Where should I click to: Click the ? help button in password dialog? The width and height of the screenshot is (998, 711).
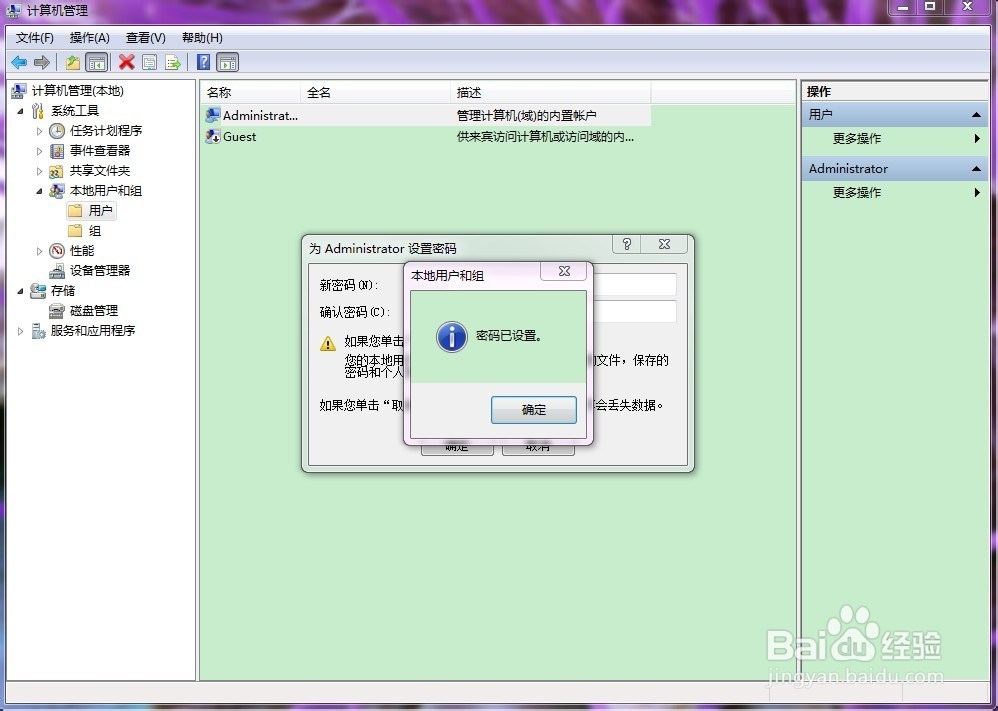point(626,244)
